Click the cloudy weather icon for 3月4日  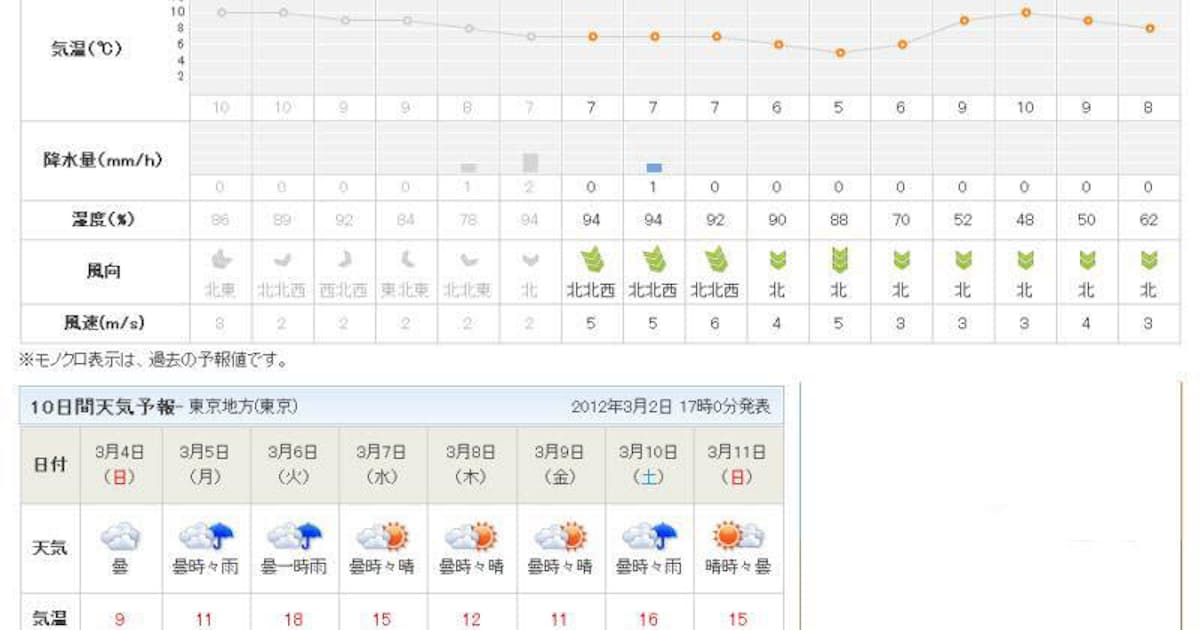click(x=119, y=537)
